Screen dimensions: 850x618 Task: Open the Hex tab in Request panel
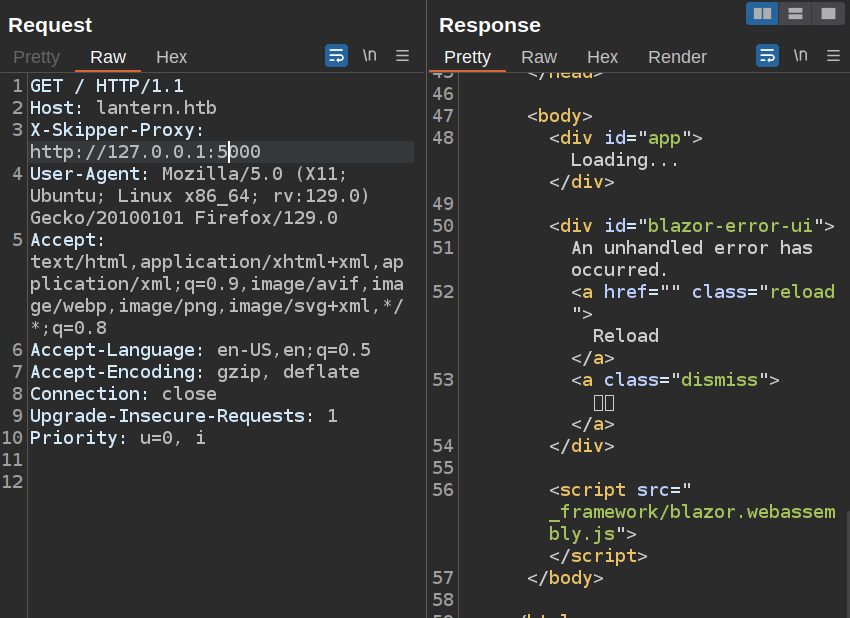click(x=171, y=57)
